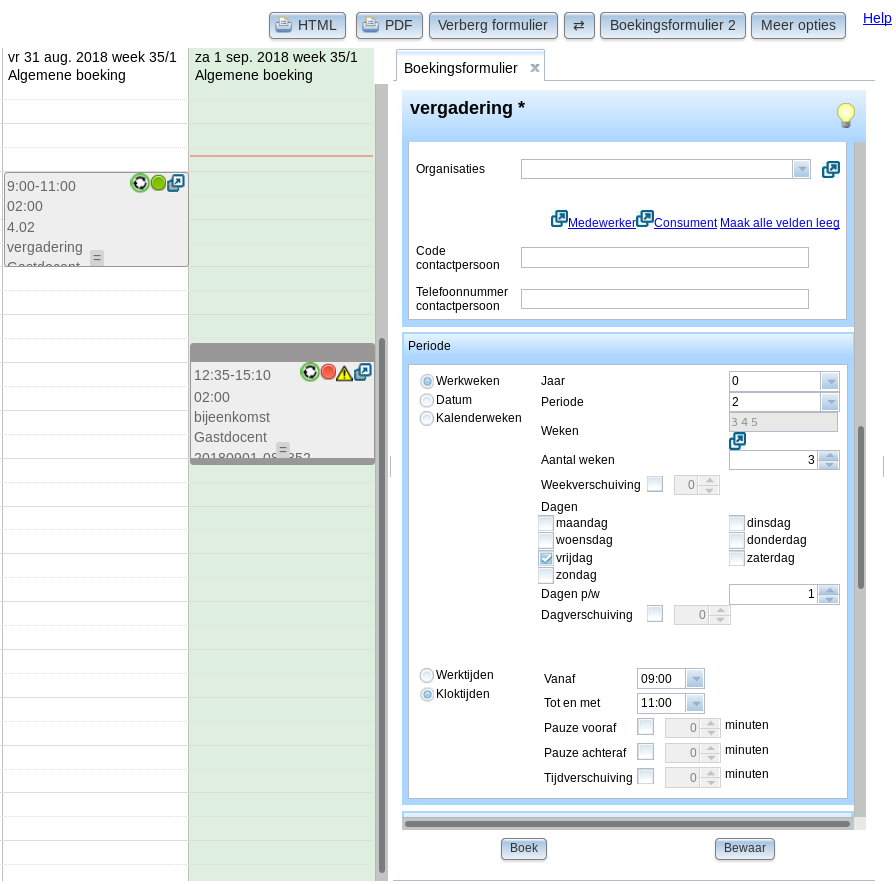
Task: Select the Datum radio button
Action: point(427,400)
